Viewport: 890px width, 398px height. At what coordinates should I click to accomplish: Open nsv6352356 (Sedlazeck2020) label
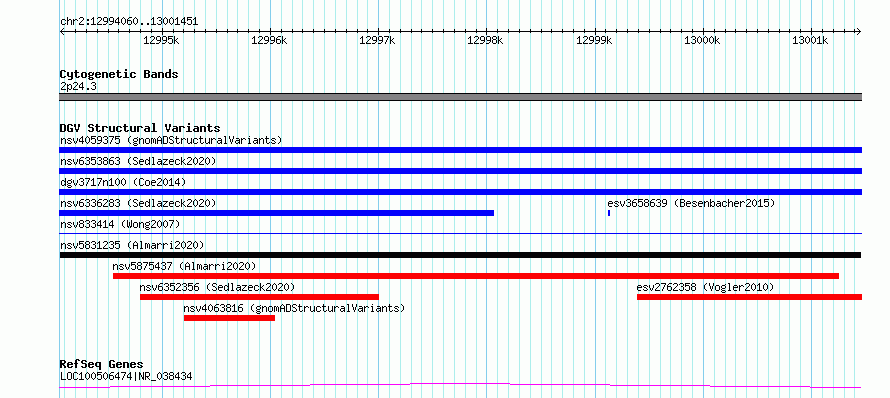click(217, 287)
